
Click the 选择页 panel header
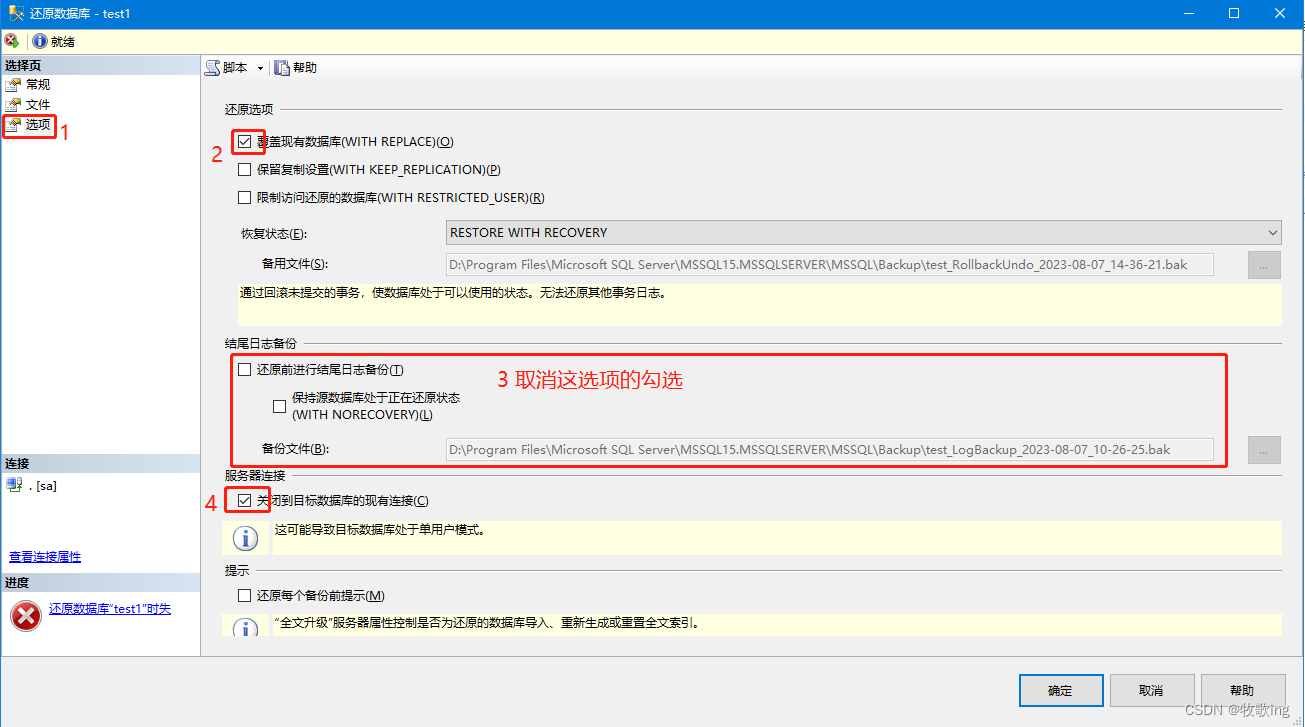point(100,65)
